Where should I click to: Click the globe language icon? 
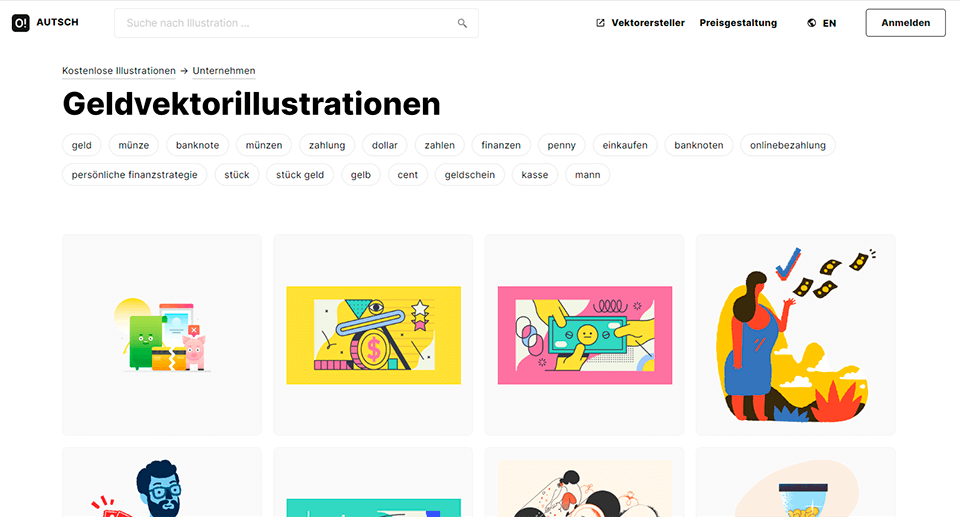point(811,23)
